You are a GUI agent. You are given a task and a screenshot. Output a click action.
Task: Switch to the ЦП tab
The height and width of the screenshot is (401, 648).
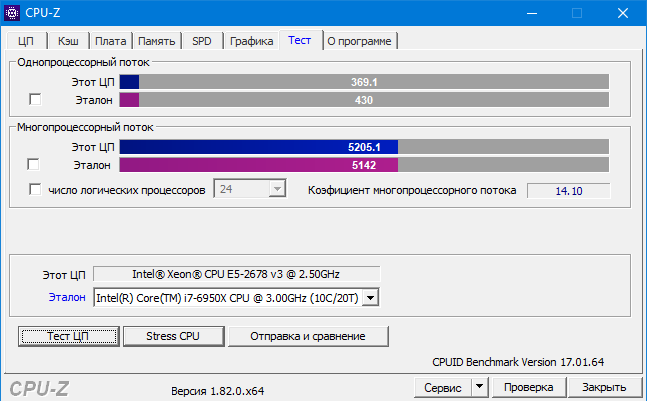point(26,41)
